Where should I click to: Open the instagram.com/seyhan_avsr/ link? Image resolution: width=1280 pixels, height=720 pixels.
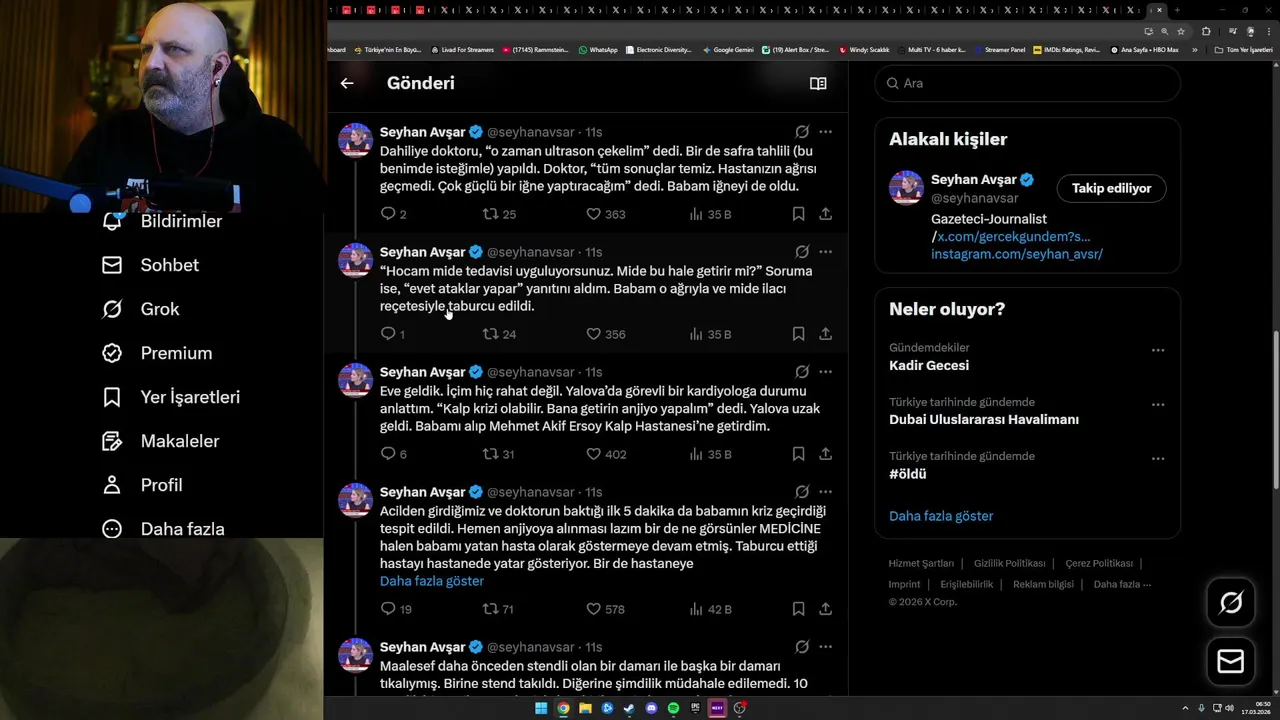1017,254
